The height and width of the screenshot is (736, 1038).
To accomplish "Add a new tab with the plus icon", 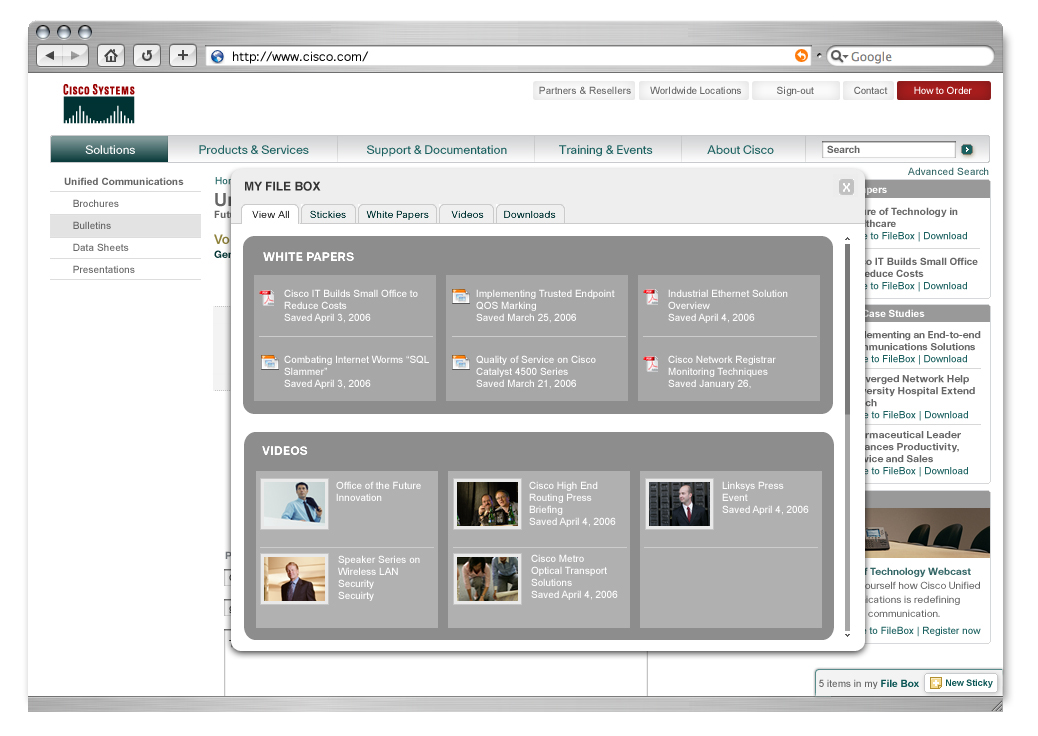I will click(183, 56).
